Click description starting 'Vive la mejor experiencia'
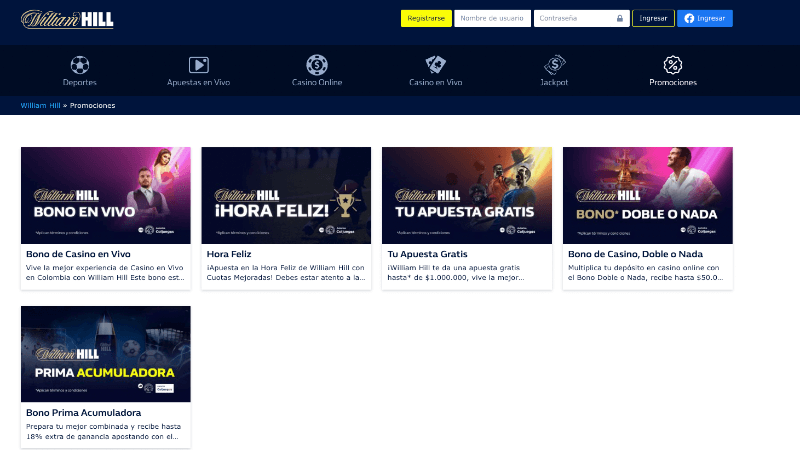 point(105,272)
